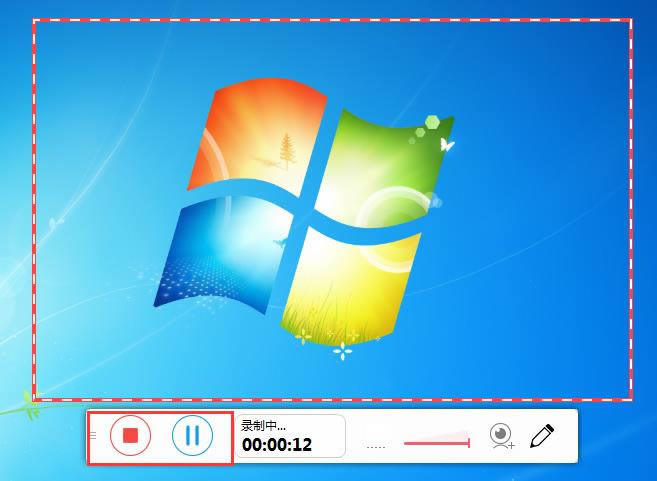Select the pencil annotation tool
657x481 pixels.
(x=542, y=435)
